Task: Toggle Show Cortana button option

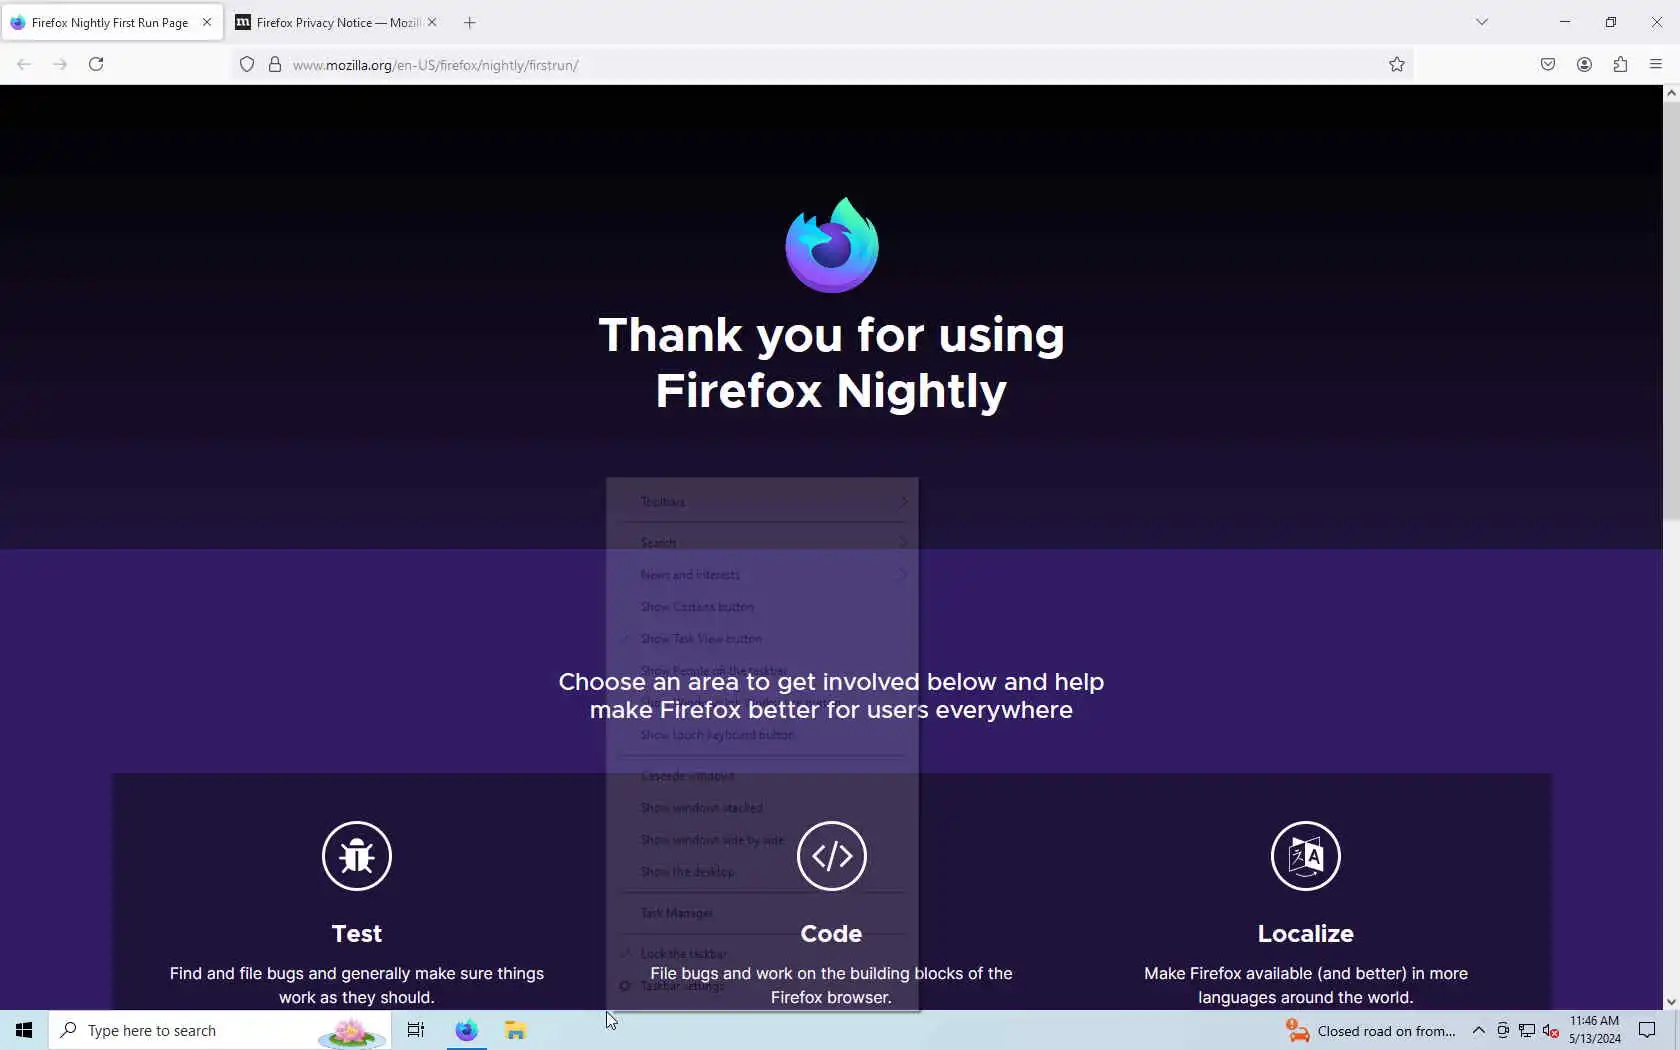Action: click(x=762, y=606)
